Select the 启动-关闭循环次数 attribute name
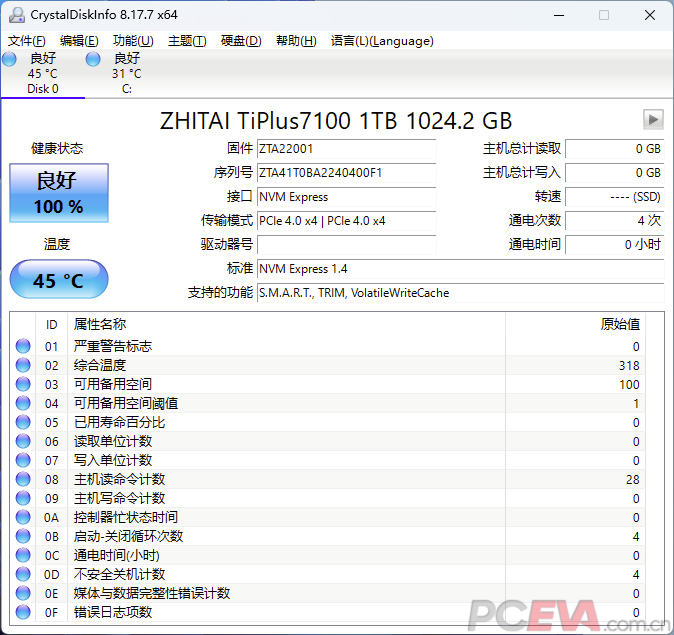 128,536
